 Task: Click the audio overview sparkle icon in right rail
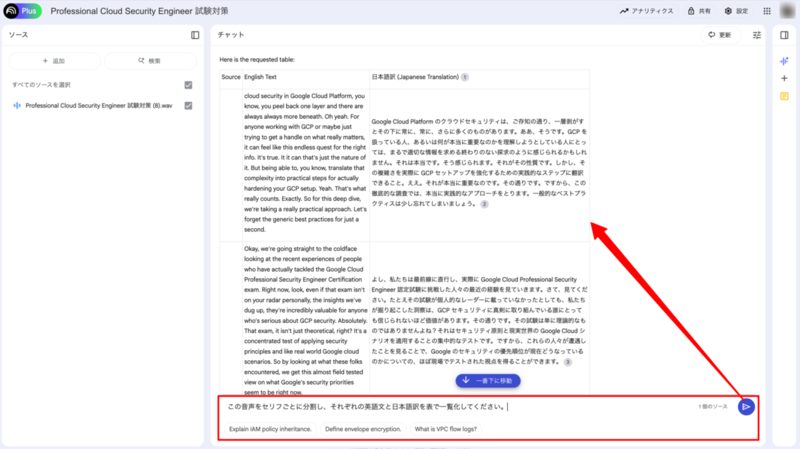784,61
